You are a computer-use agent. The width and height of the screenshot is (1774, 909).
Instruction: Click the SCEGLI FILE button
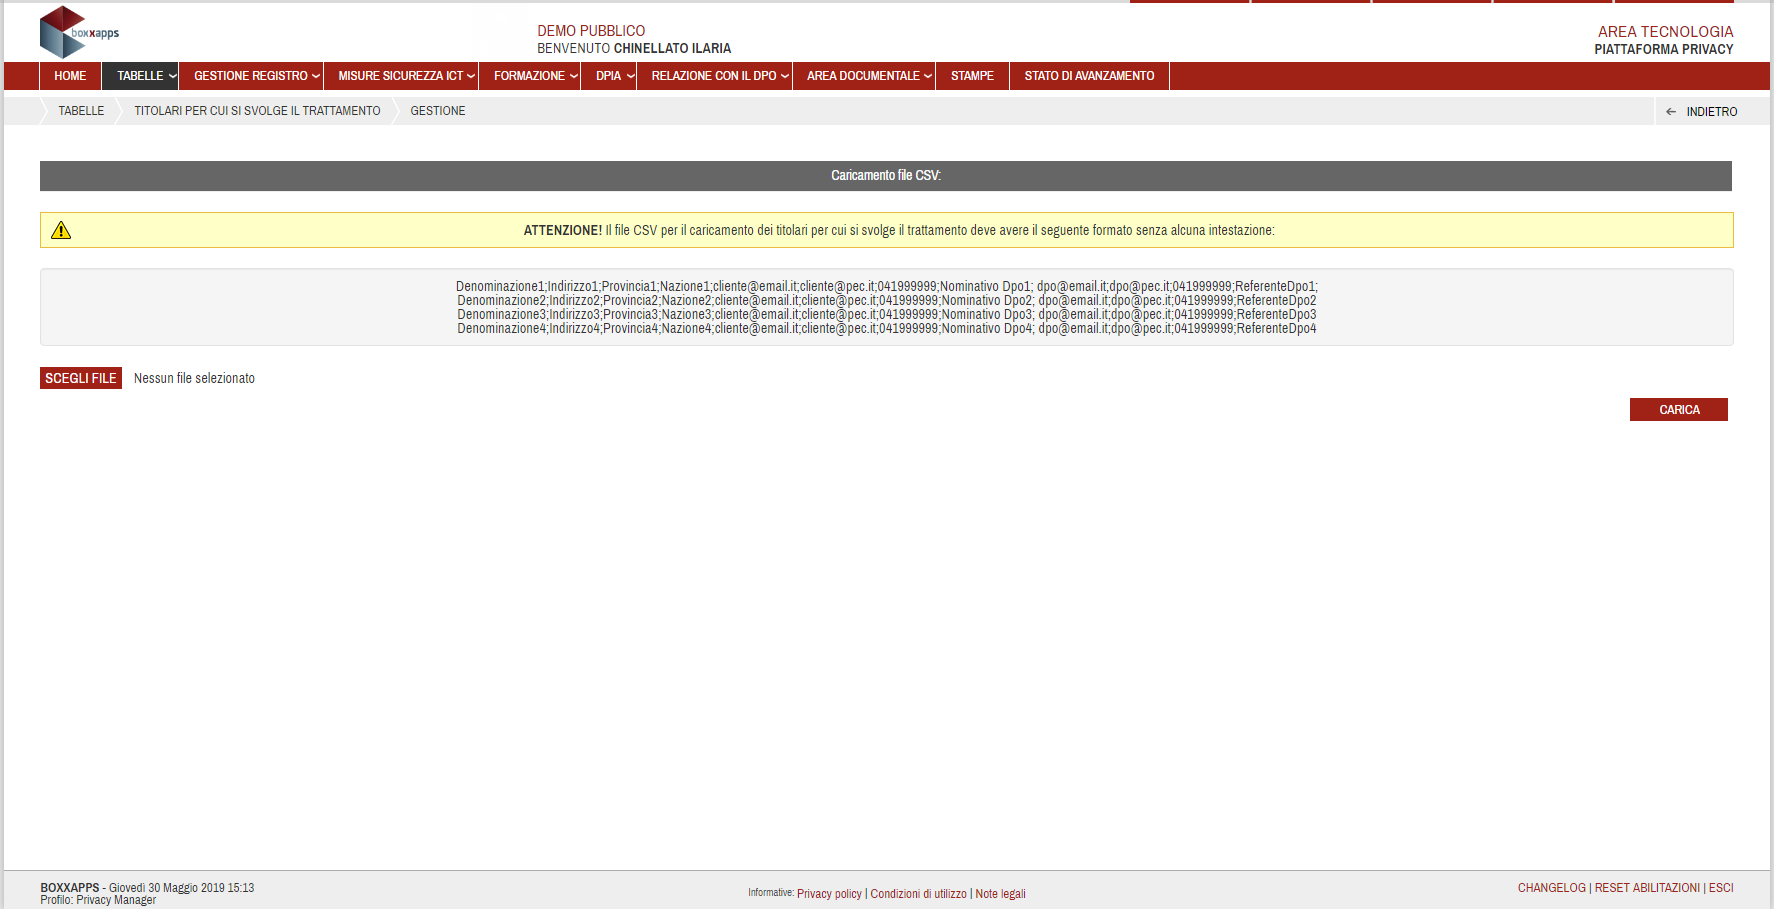[81, 378]
